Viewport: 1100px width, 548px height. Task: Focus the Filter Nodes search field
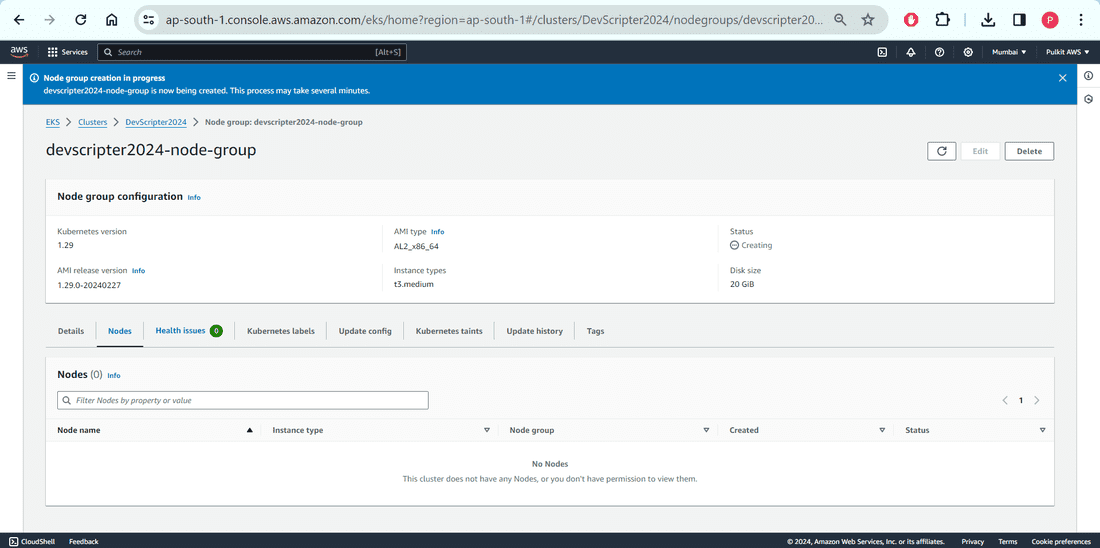click(243, 401)
